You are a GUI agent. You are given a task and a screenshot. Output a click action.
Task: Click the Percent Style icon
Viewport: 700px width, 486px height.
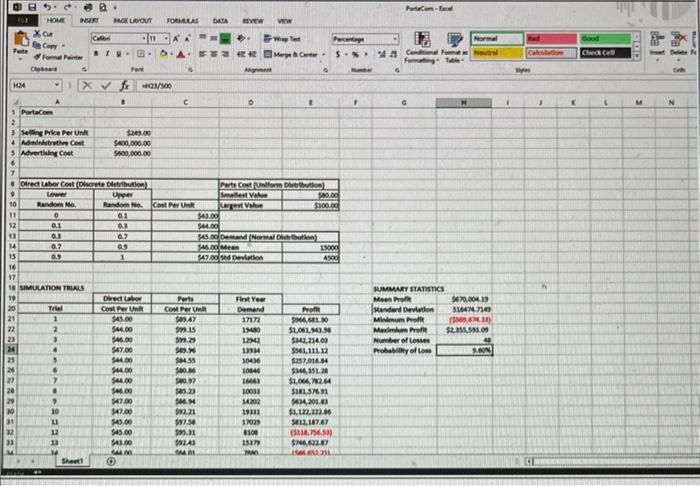[355, 54]
